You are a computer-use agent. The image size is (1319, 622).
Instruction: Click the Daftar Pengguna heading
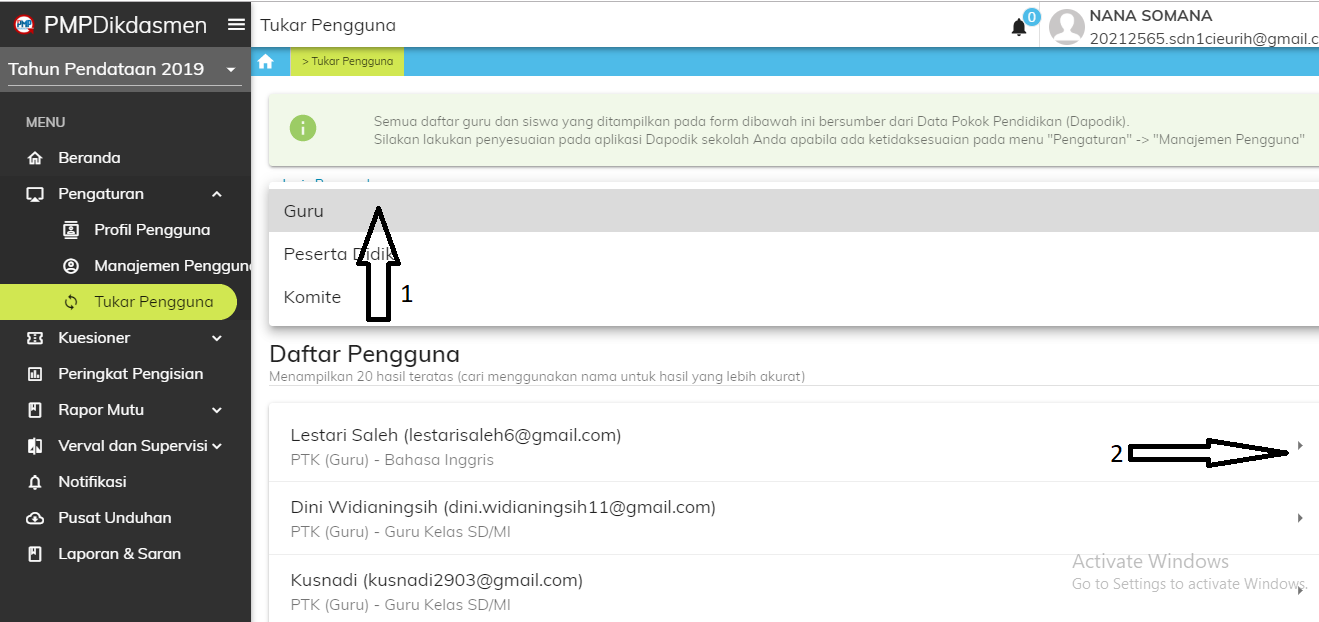[x=365, y=354]
